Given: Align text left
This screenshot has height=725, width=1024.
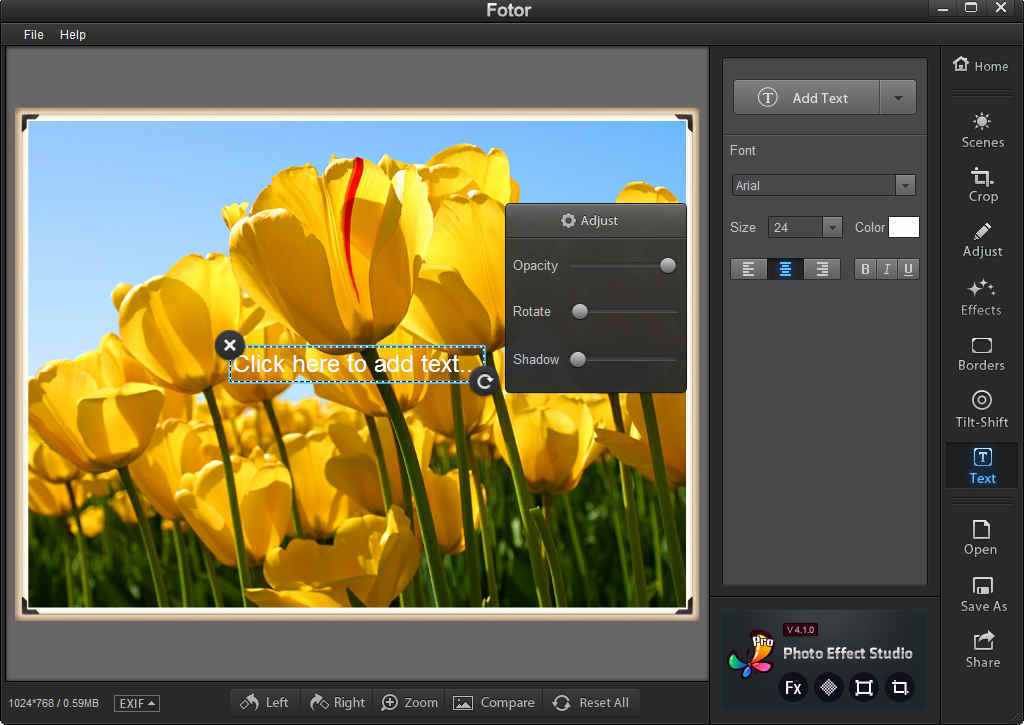Looking at the screenshot, I should click(x=748, y=269).
